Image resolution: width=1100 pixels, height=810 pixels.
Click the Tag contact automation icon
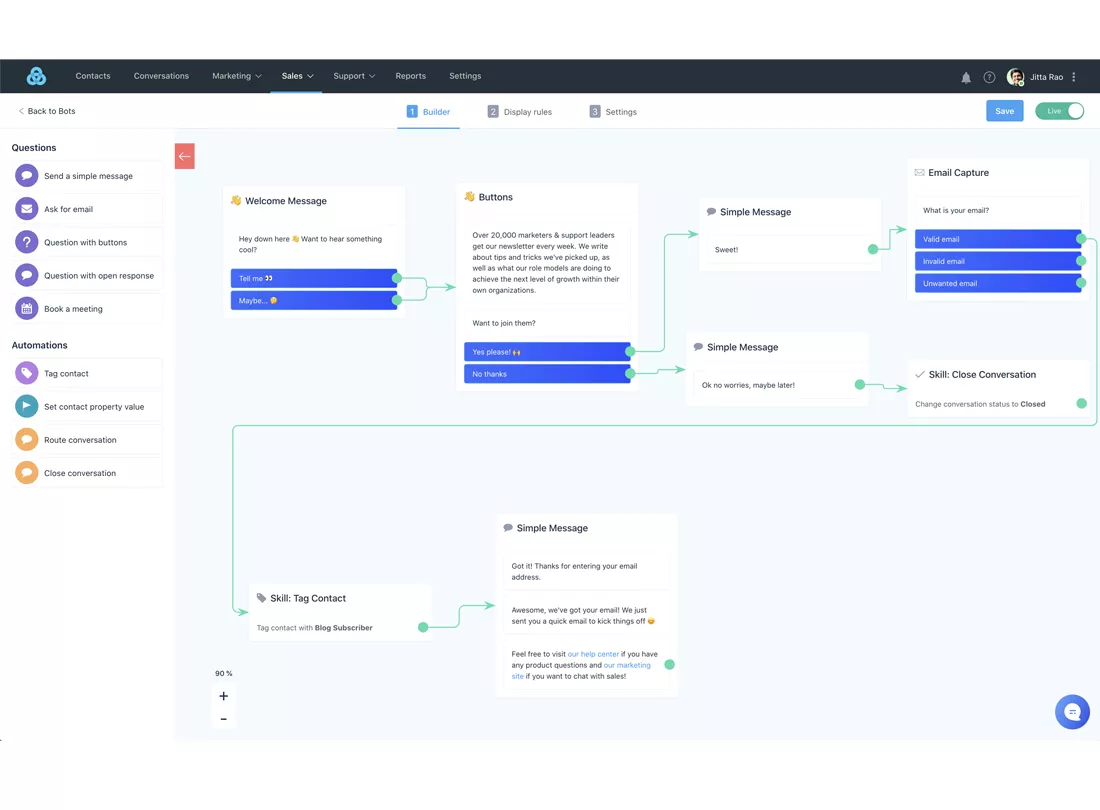26,372
